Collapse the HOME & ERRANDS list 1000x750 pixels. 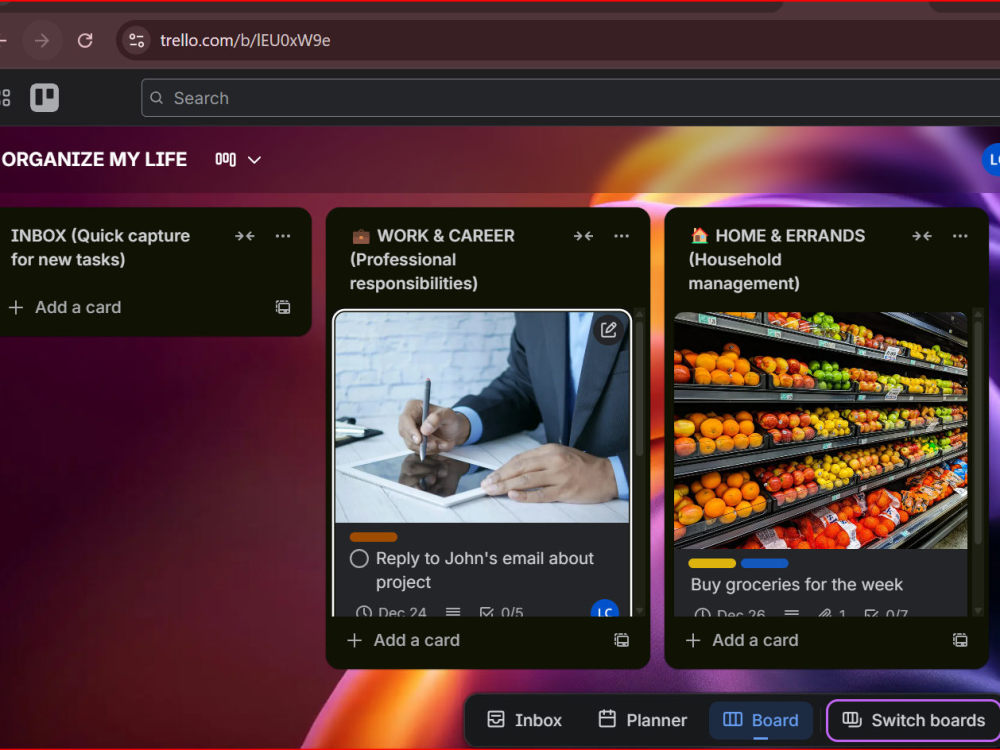pos(922,236)
